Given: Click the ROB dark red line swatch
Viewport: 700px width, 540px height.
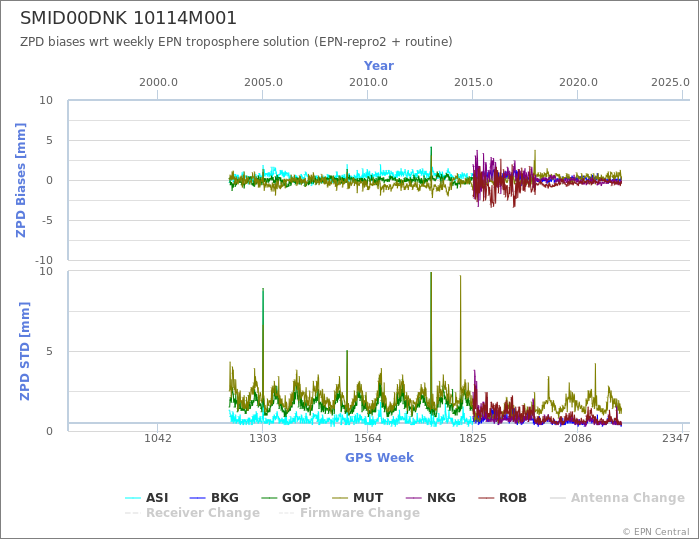Looking at the screenshot, I should [x=486, y=498].
